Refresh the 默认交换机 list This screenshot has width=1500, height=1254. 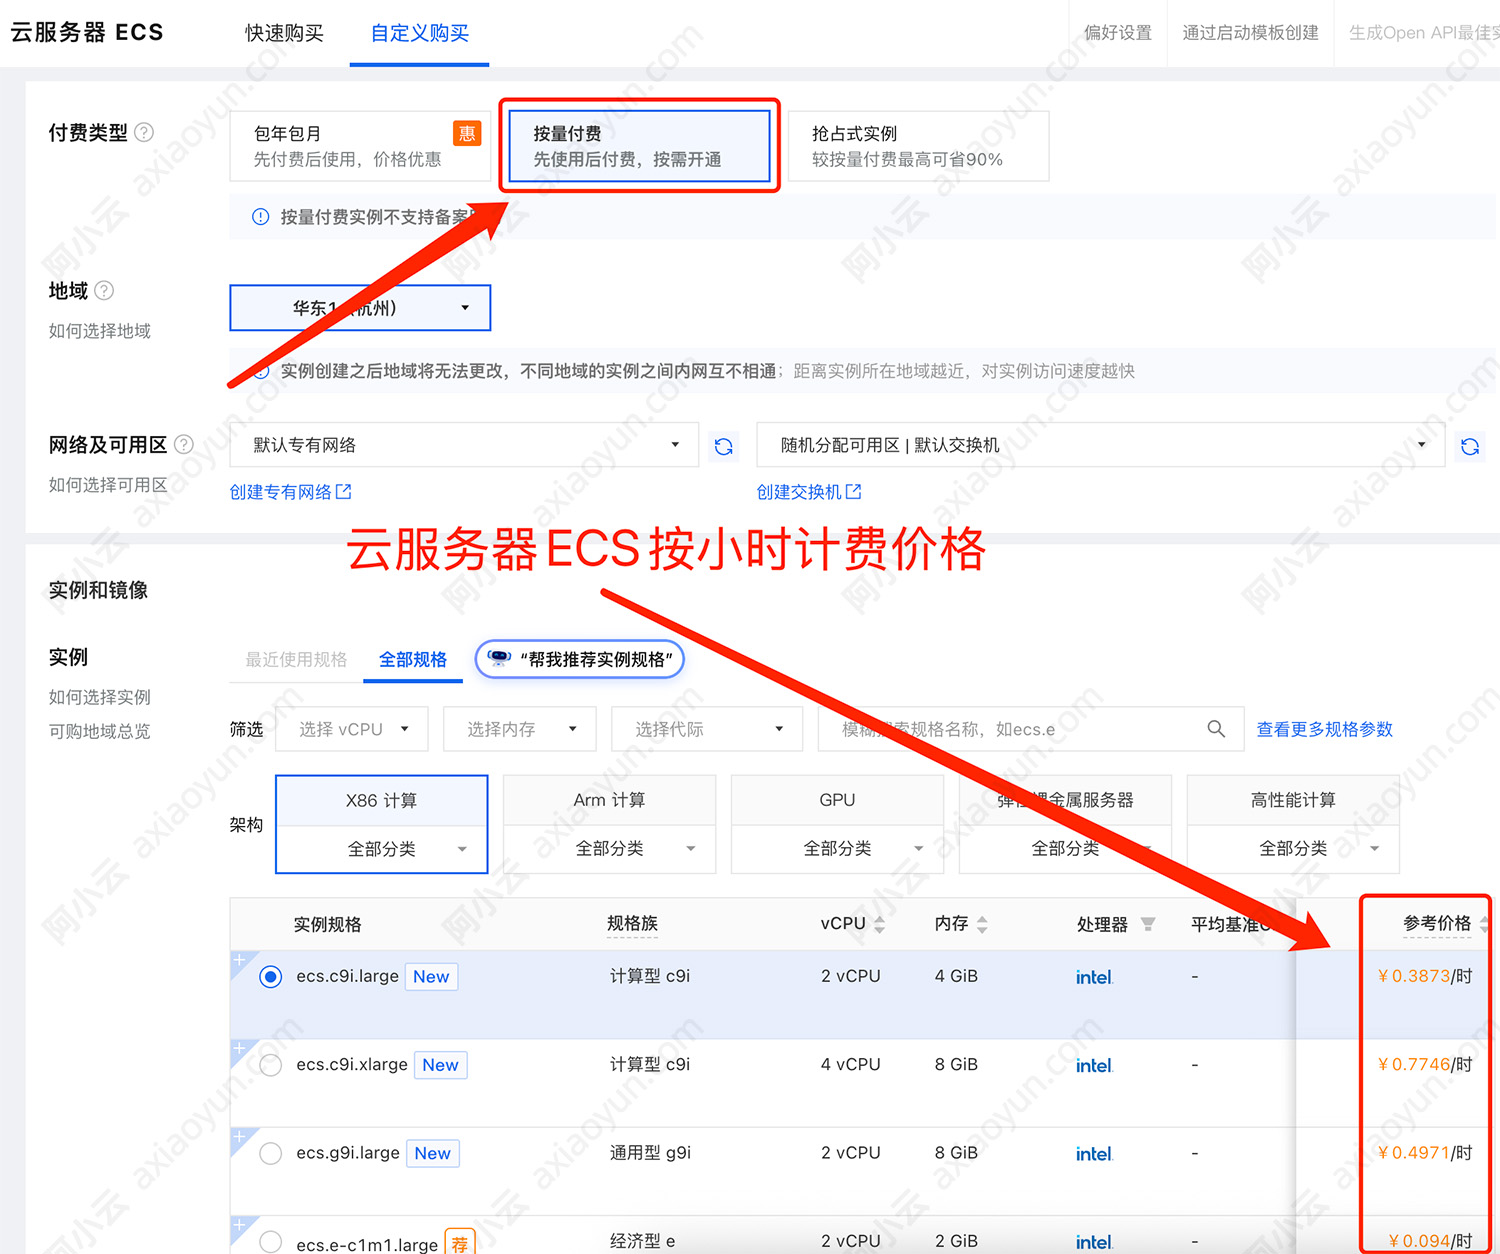[x=1470, y=446]
